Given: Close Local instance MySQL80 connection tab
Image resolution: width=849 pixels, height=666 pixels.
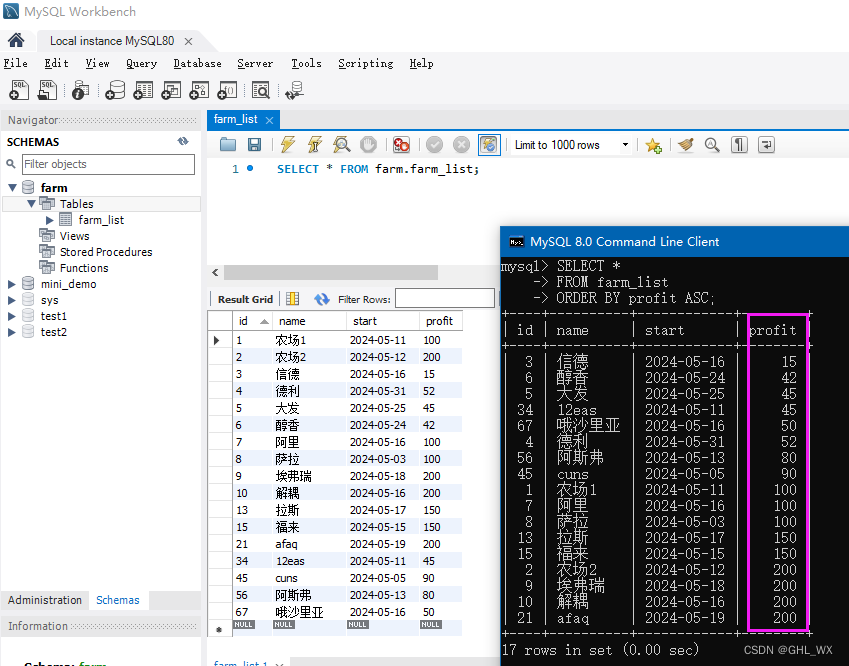Looking at the screenshot, I should 188,41.
